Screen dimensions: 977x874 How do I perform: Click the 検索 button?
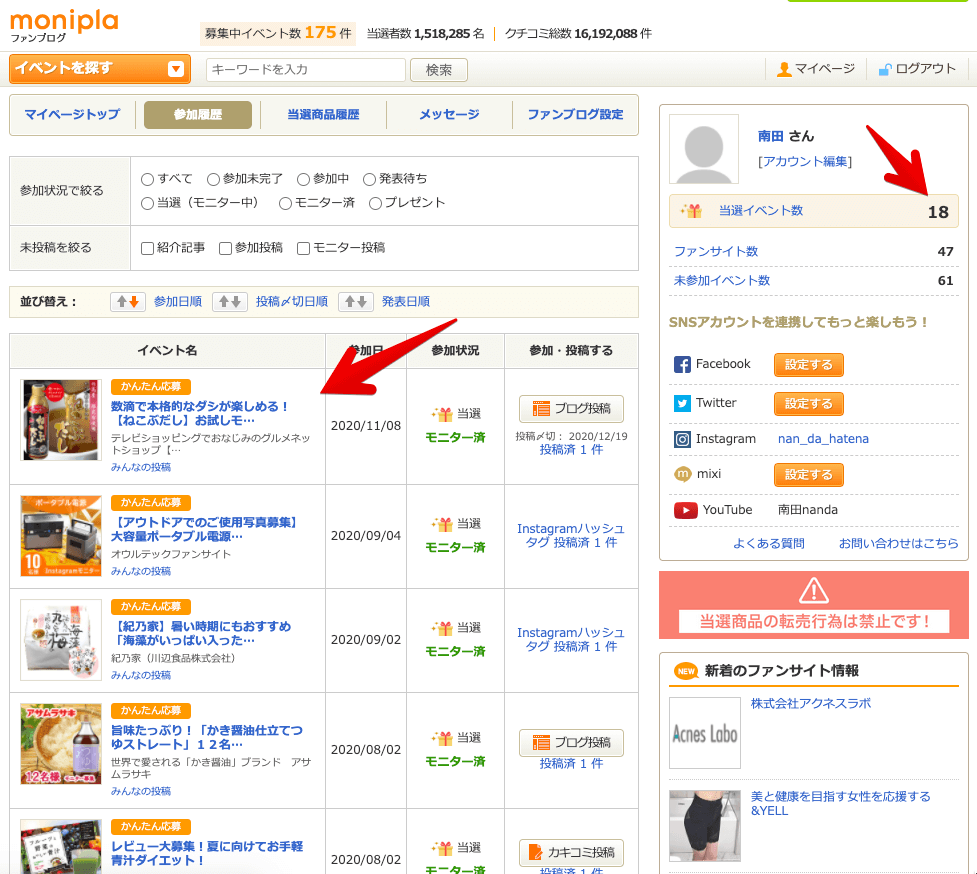pos(439,70)
